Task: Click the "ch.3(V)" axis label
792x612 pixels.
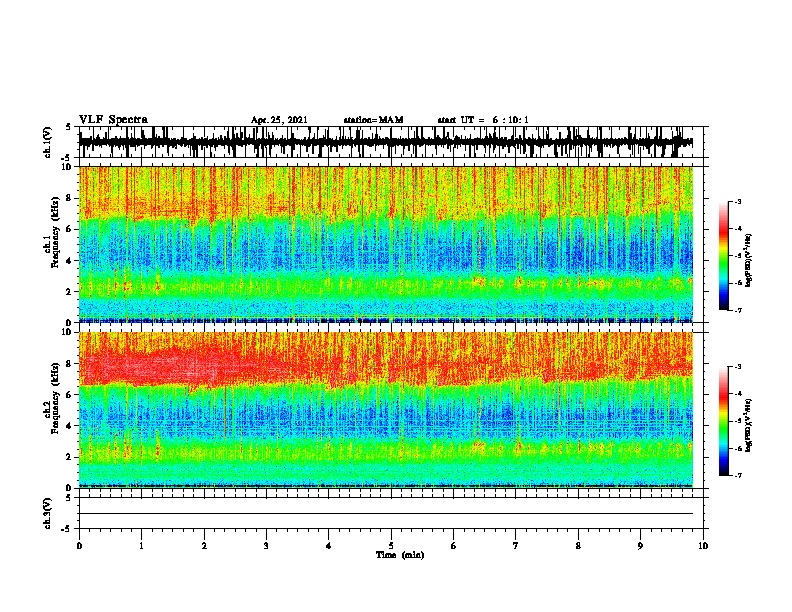Action: tap(48, 513)
